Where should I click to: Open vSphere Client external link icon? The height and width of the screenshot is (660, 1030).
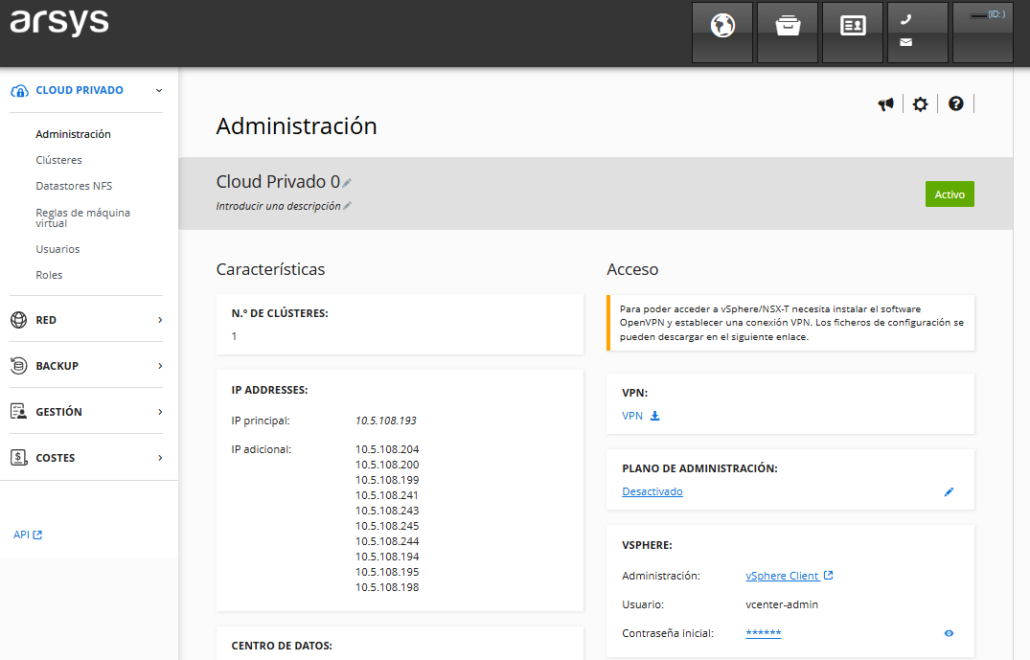[x=828, y=575]
